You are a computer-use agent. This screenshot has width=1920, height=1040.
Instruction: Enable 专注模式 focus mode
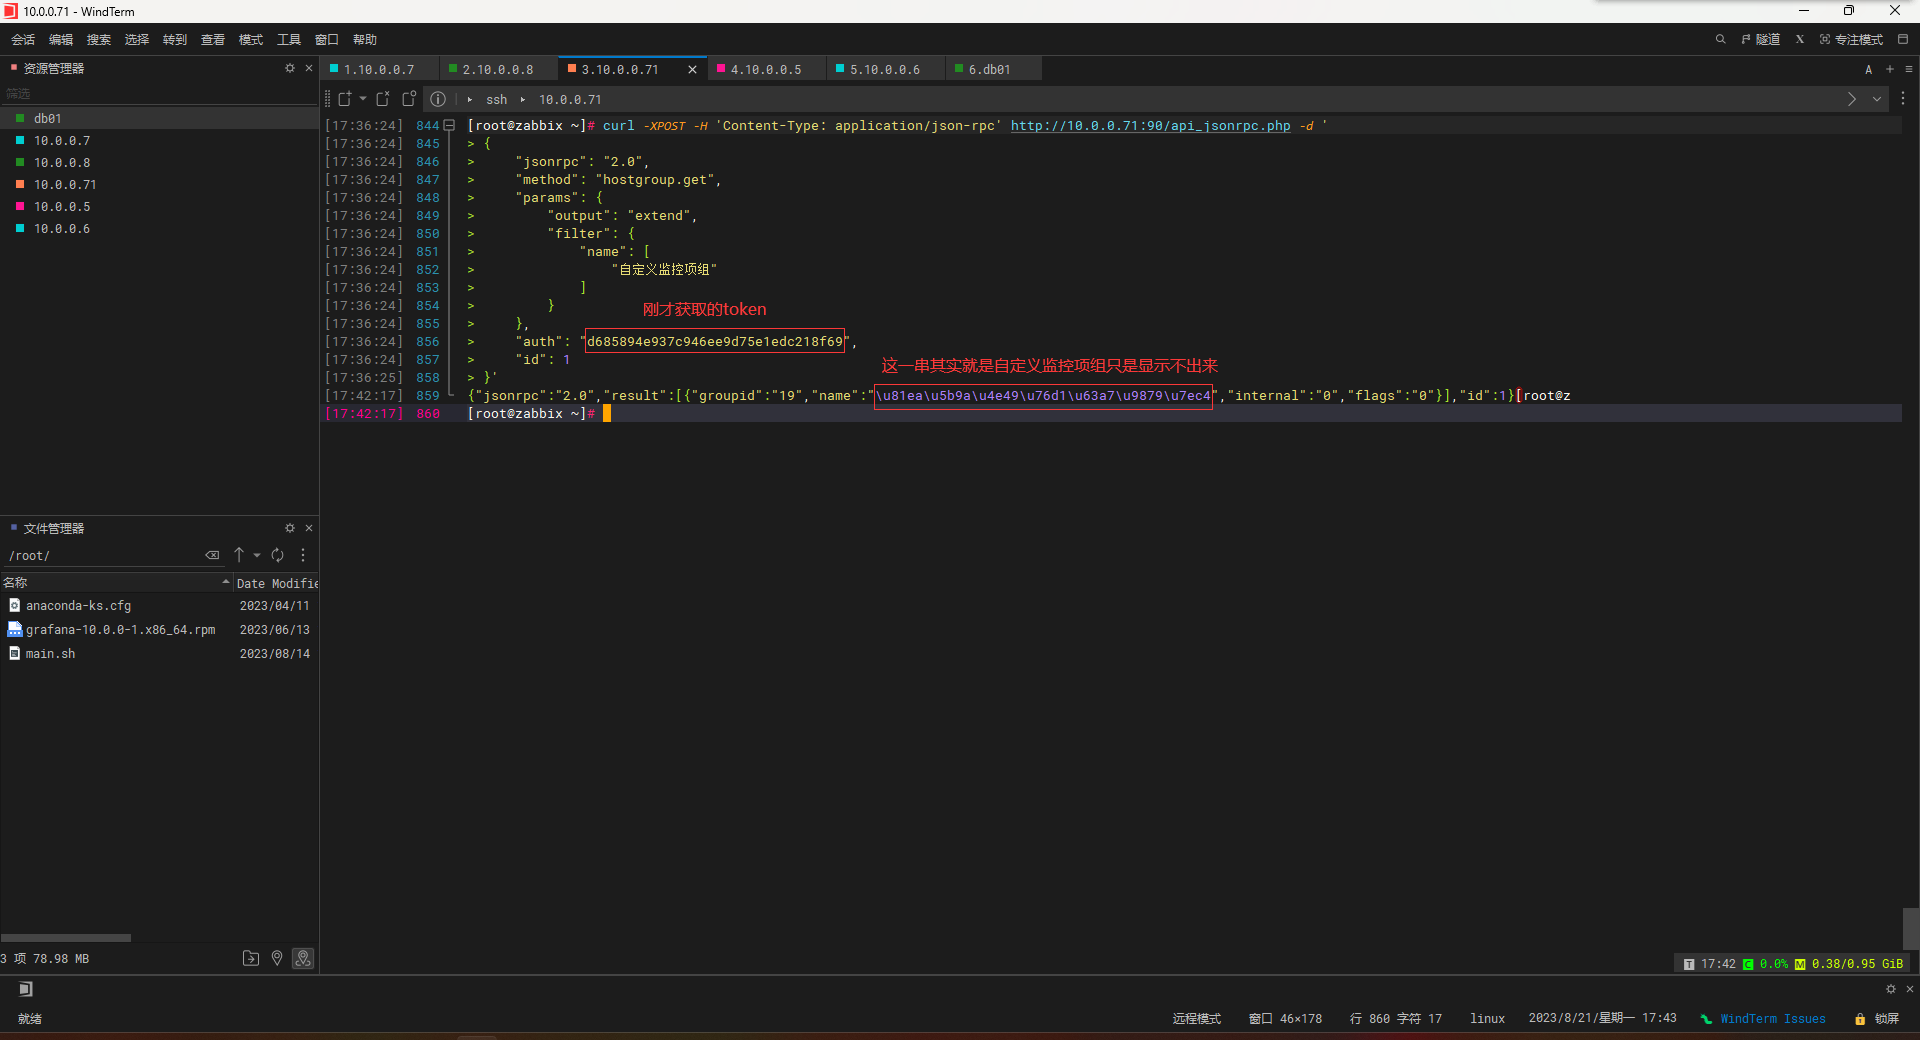1851,39
